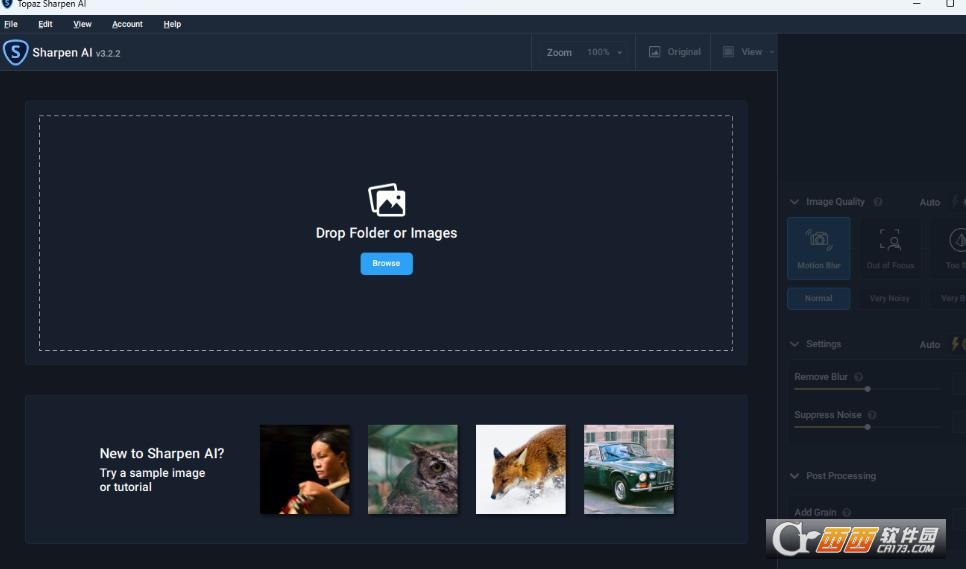Click the Suppress Noise help icon
The height and width of the screenshot is (569, 966).
tap(872, 415)
